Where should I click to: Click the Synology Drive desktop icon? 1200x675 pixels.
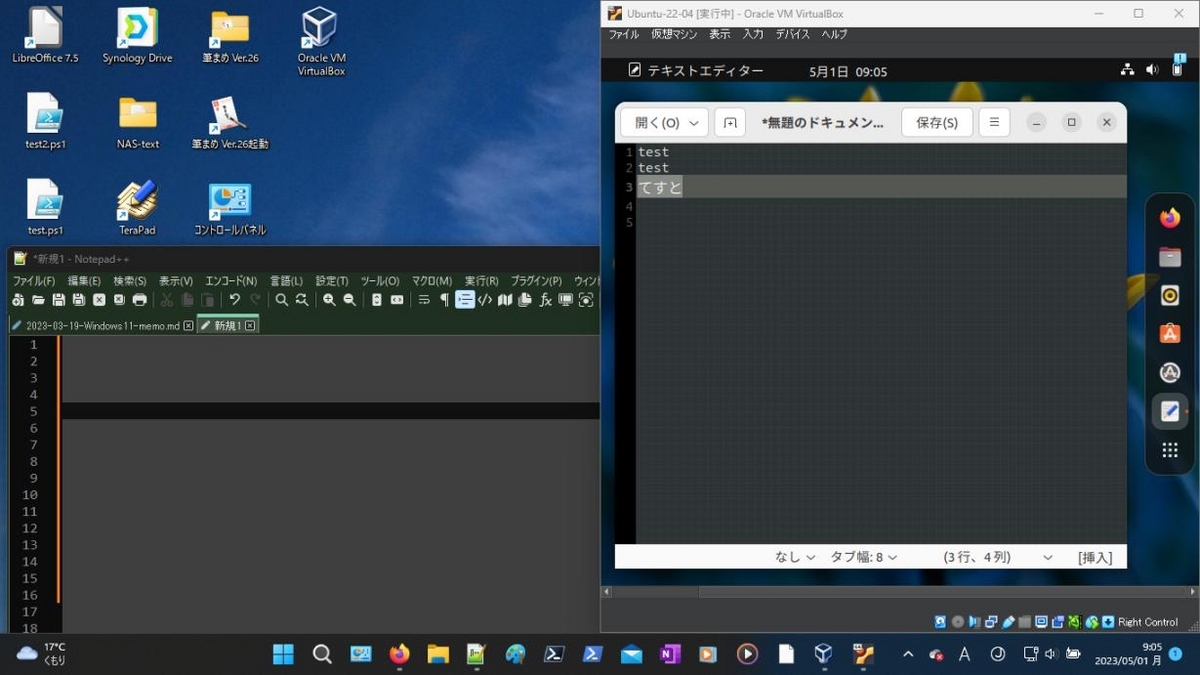pos(137,36)
